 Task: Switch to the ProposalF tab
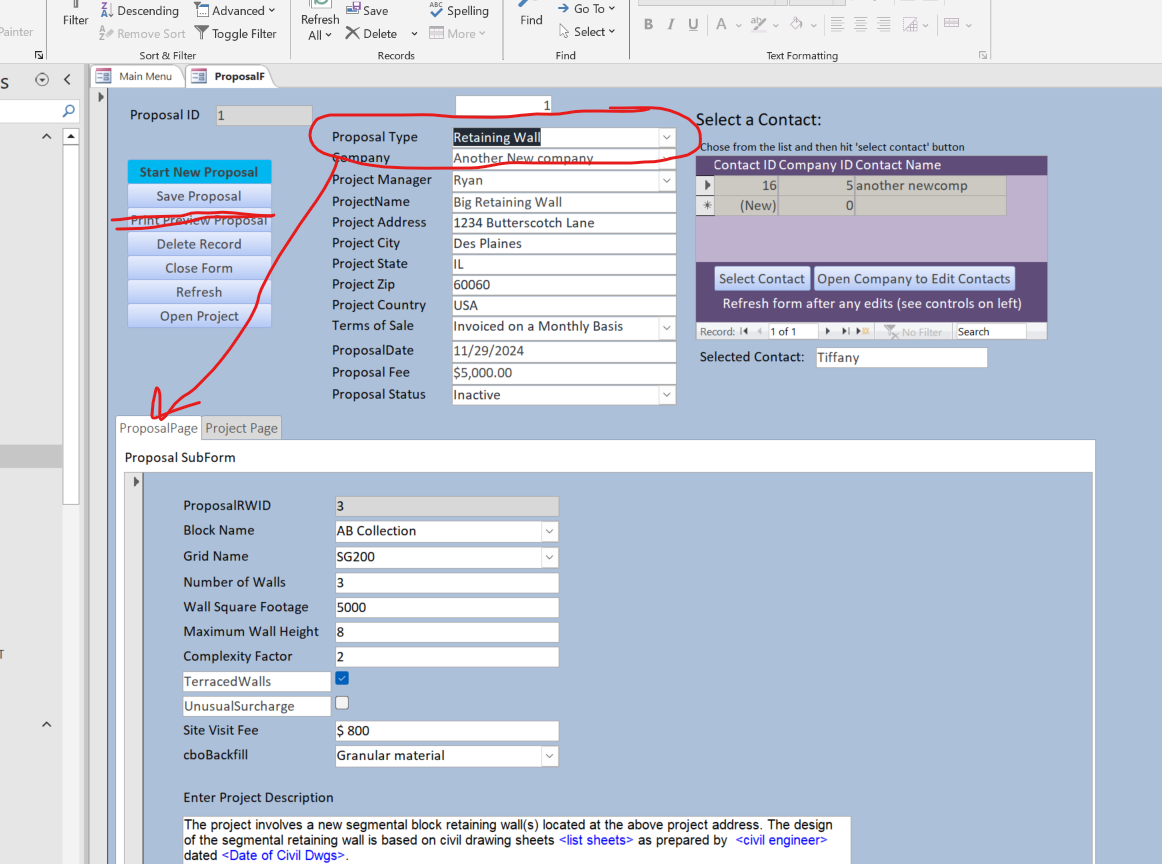pos(229,76)
